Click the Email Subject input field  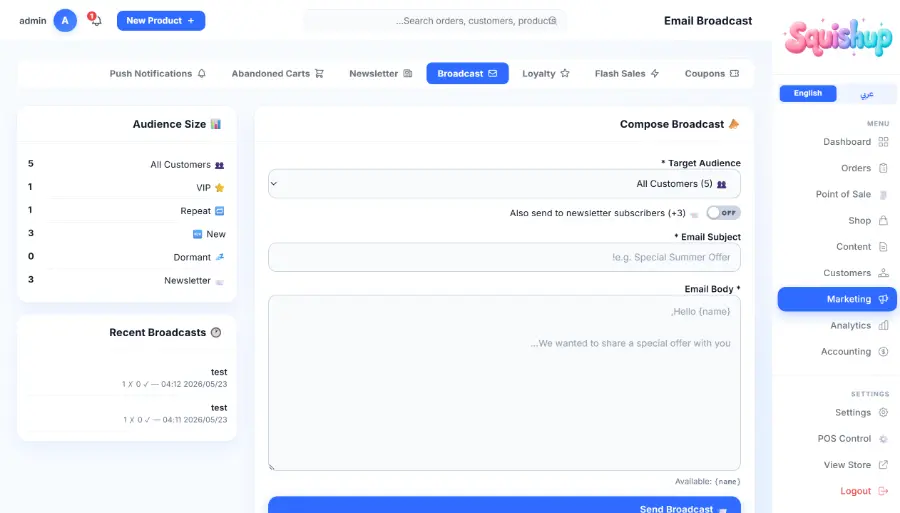click(x=504, y=257)
